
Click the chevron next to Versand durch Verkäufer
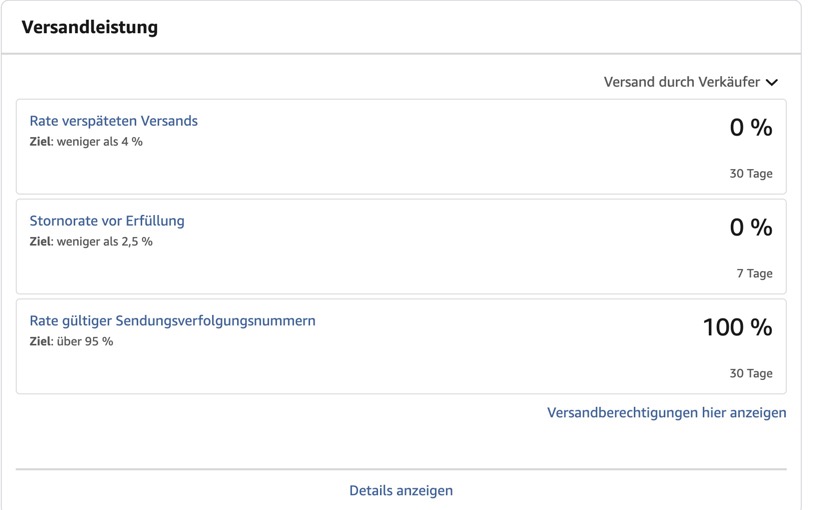[772, 82]
